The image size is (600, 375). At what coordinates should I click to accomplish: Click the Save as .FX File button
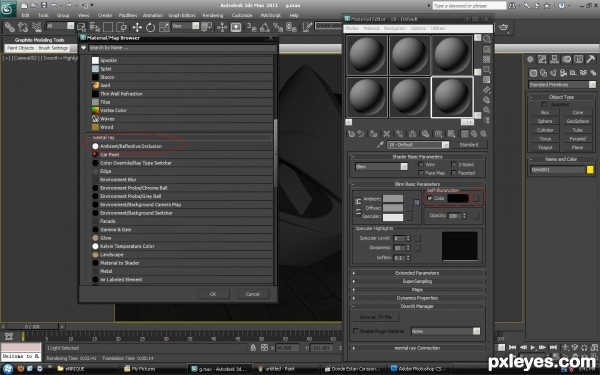pos(375,317)
